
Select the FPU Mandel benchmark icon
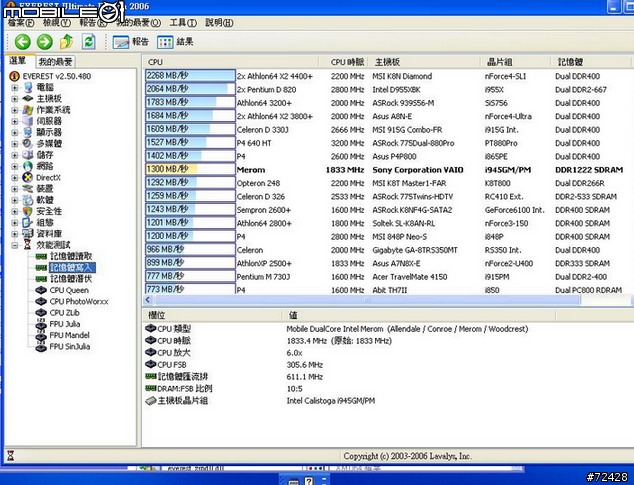point(41,335)
